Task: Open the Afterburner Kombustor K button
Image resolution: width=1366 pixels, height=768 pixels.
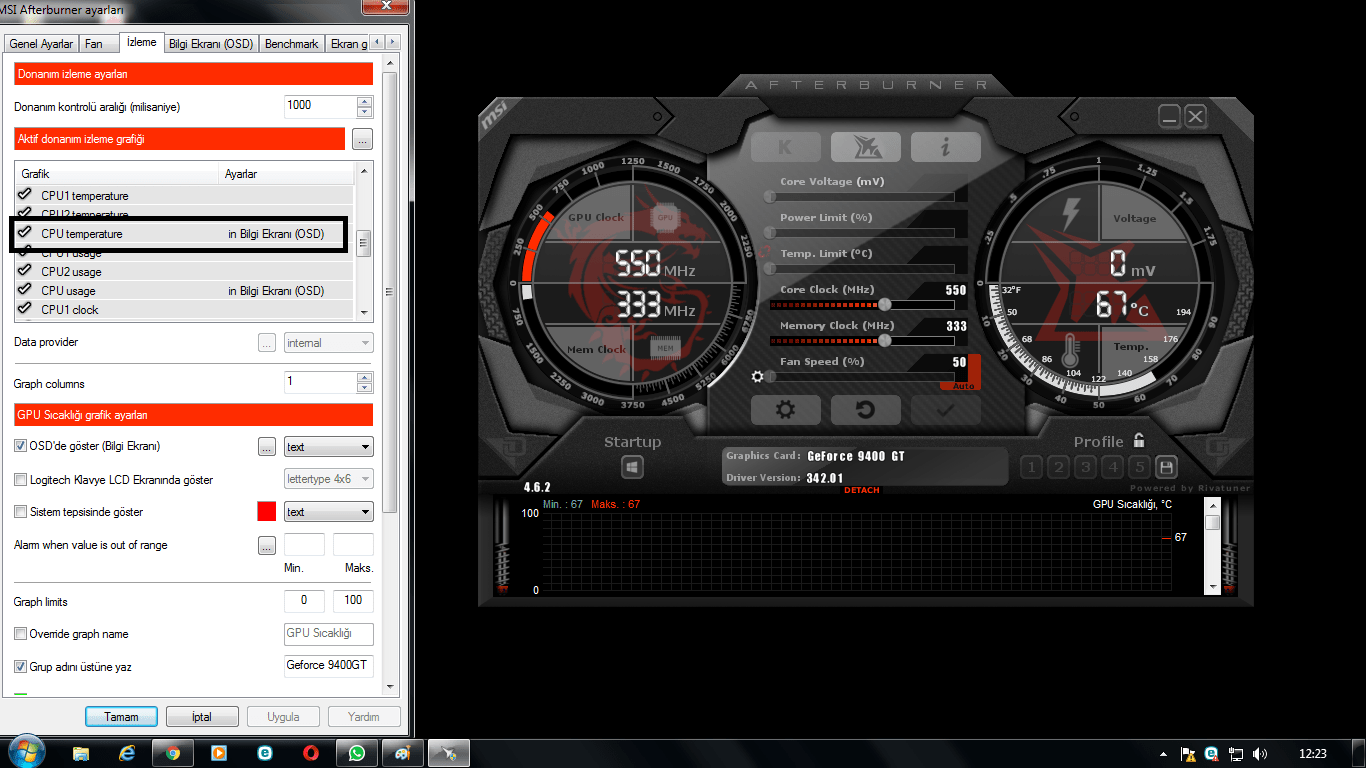Action: click(x=785, y=147)
